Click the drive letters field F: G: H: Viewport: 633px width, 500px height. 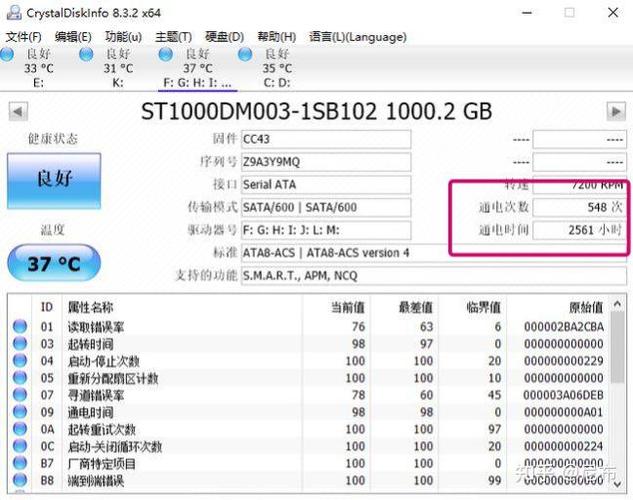tap(326, 230)
